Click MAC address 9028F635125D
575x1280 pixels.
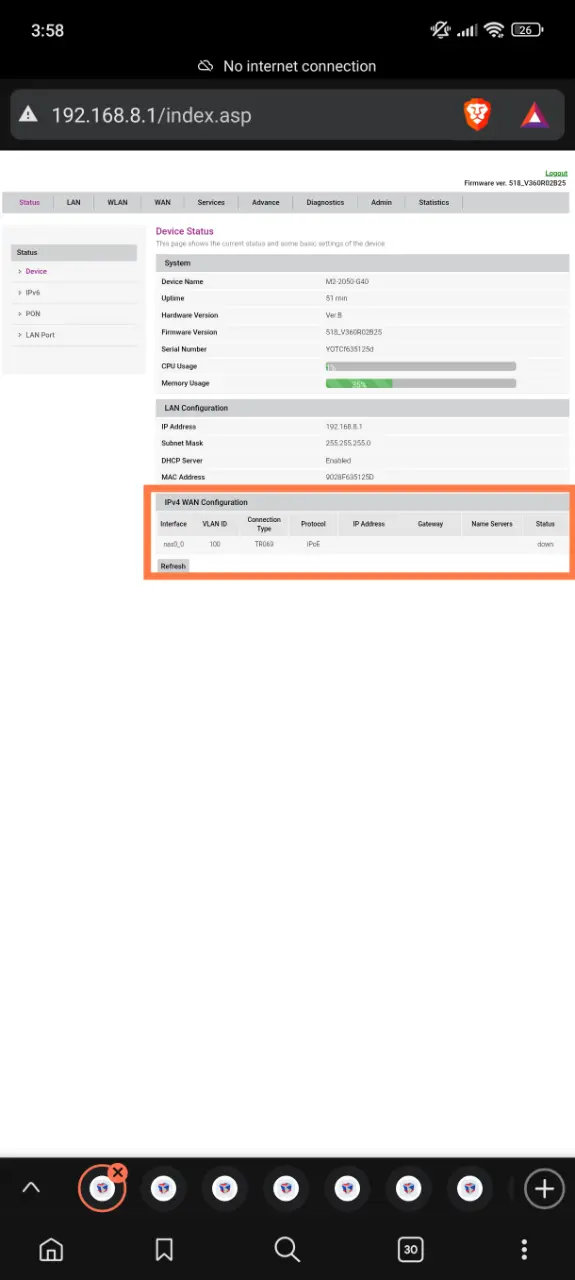[350, 477]
